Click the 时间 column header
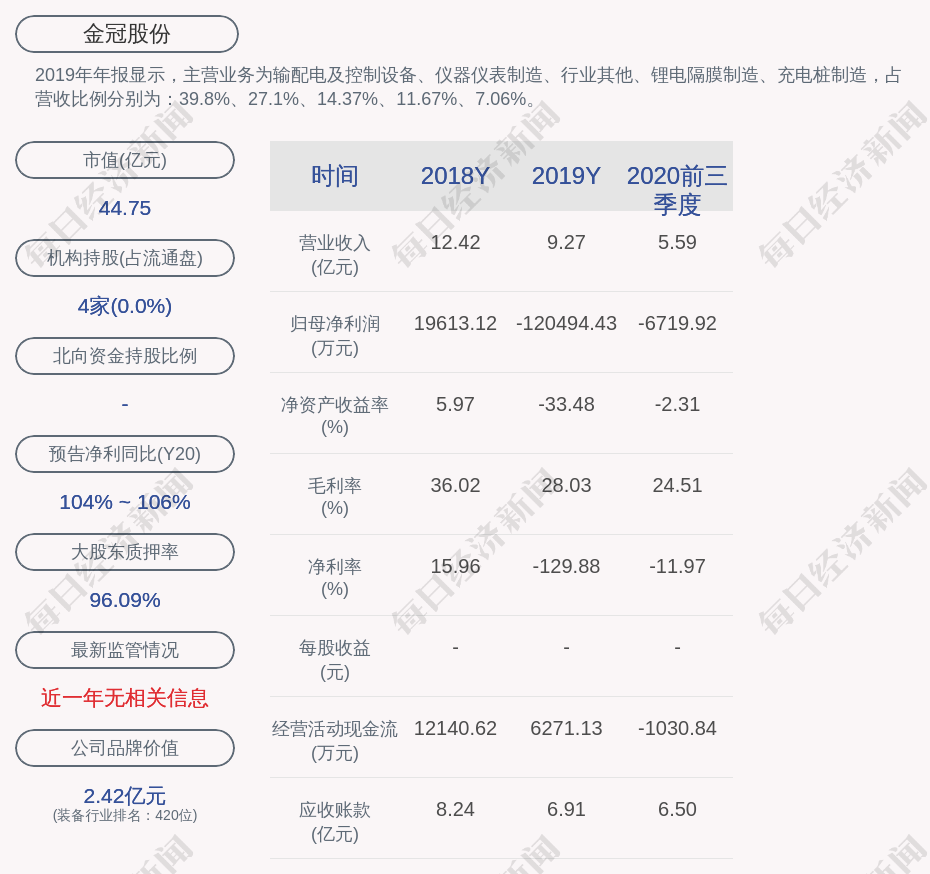This screenshot has height=874, width=930. (x=335, y=176)
